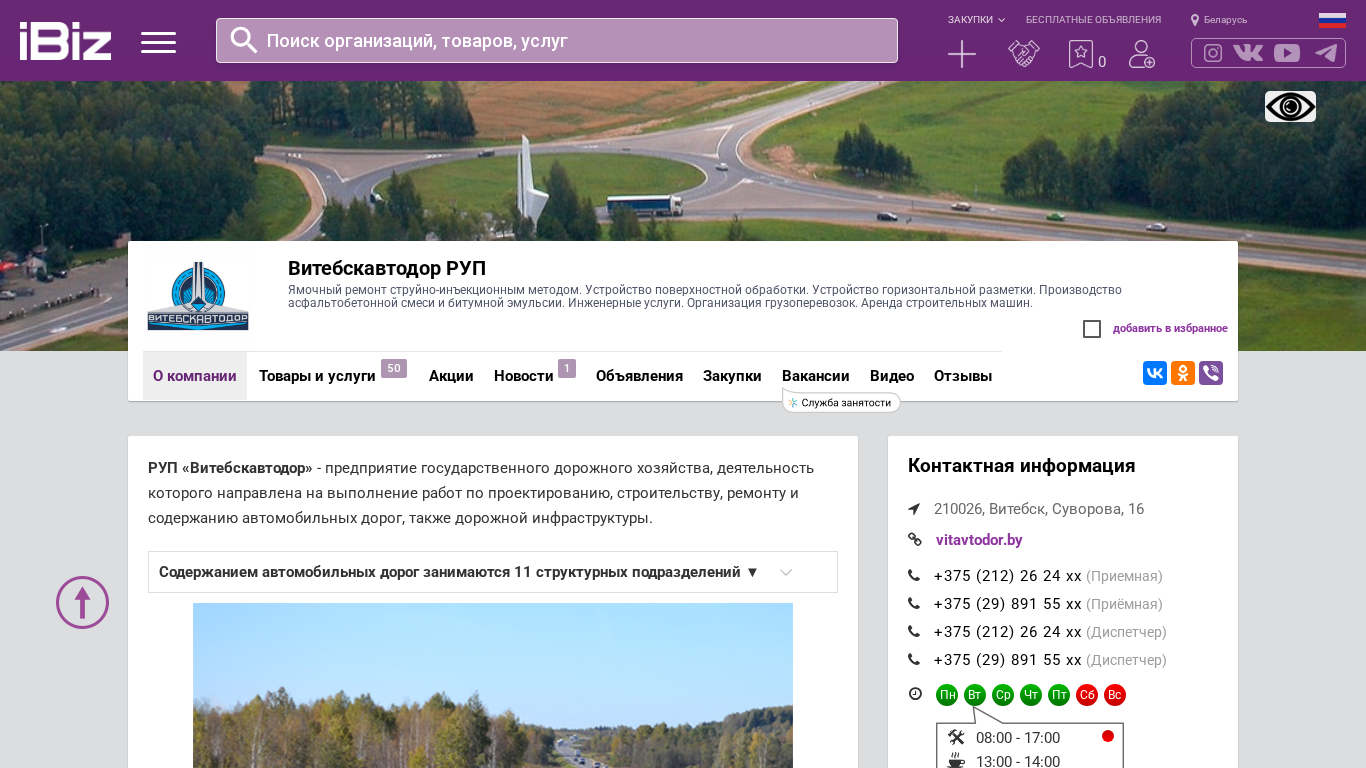Check the добавить в избранное checkbox

(x=1092, y=329)
